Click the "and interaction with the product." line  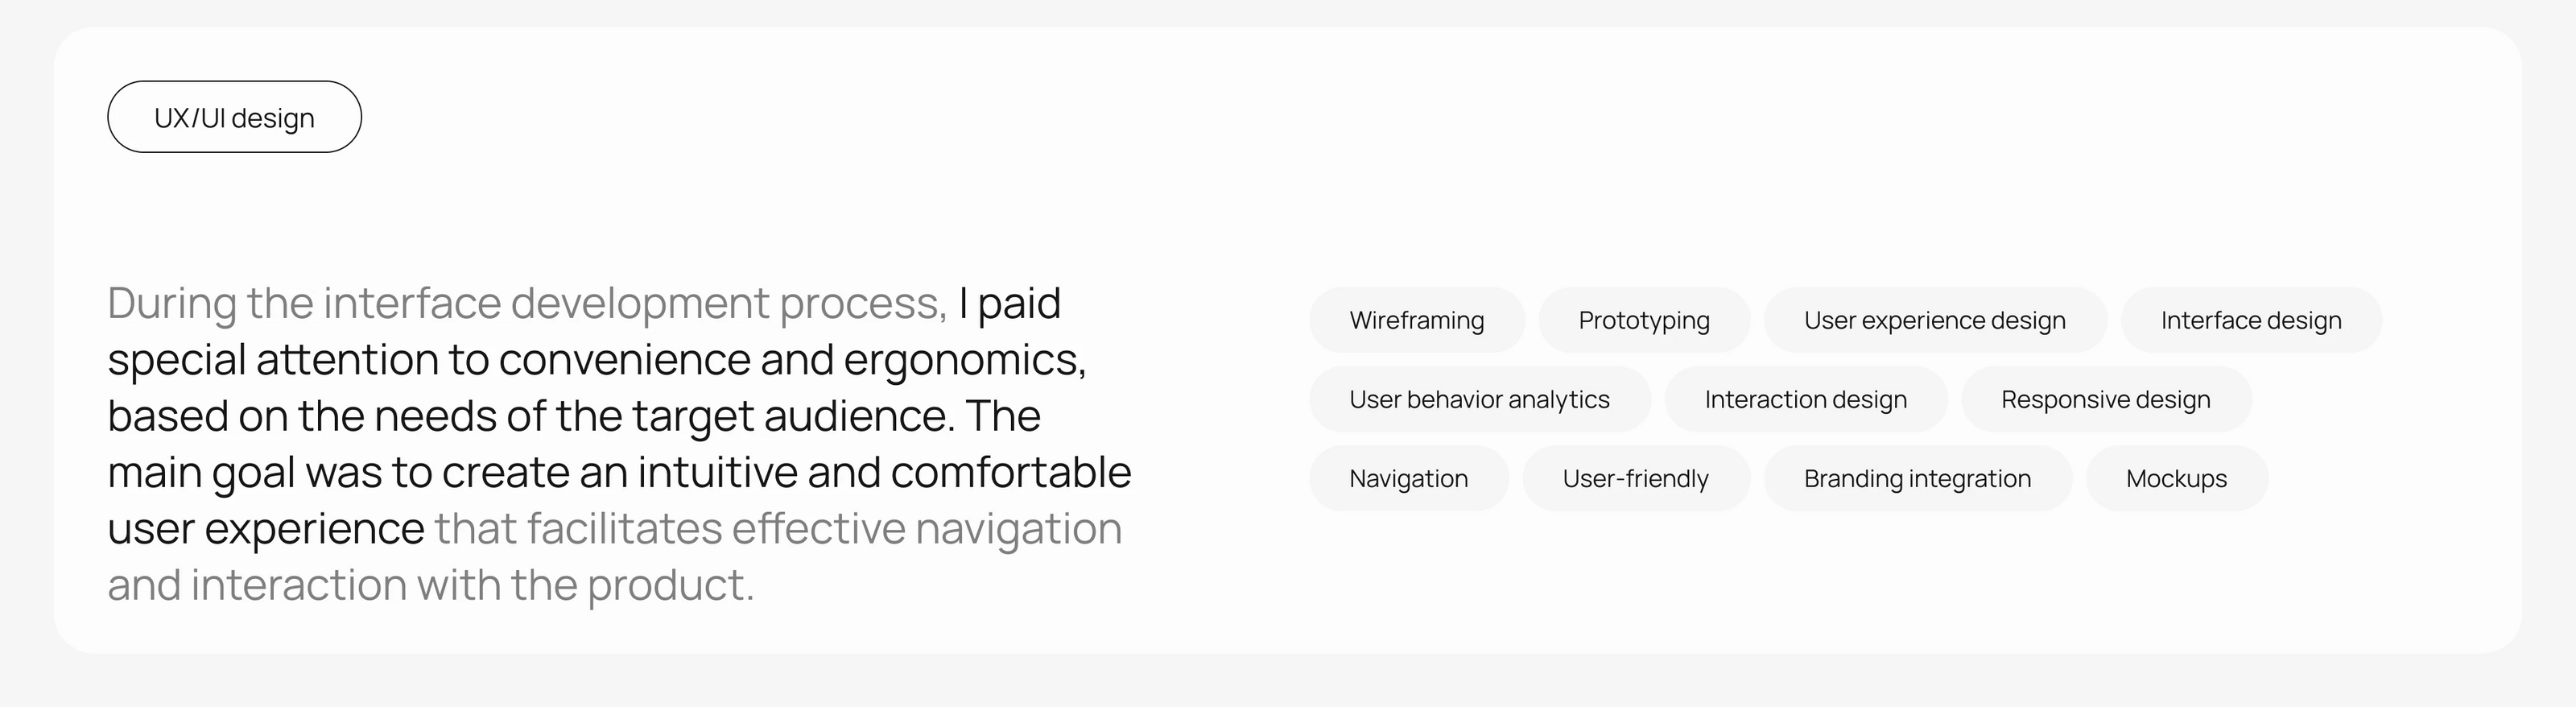(x=431, y=585)
